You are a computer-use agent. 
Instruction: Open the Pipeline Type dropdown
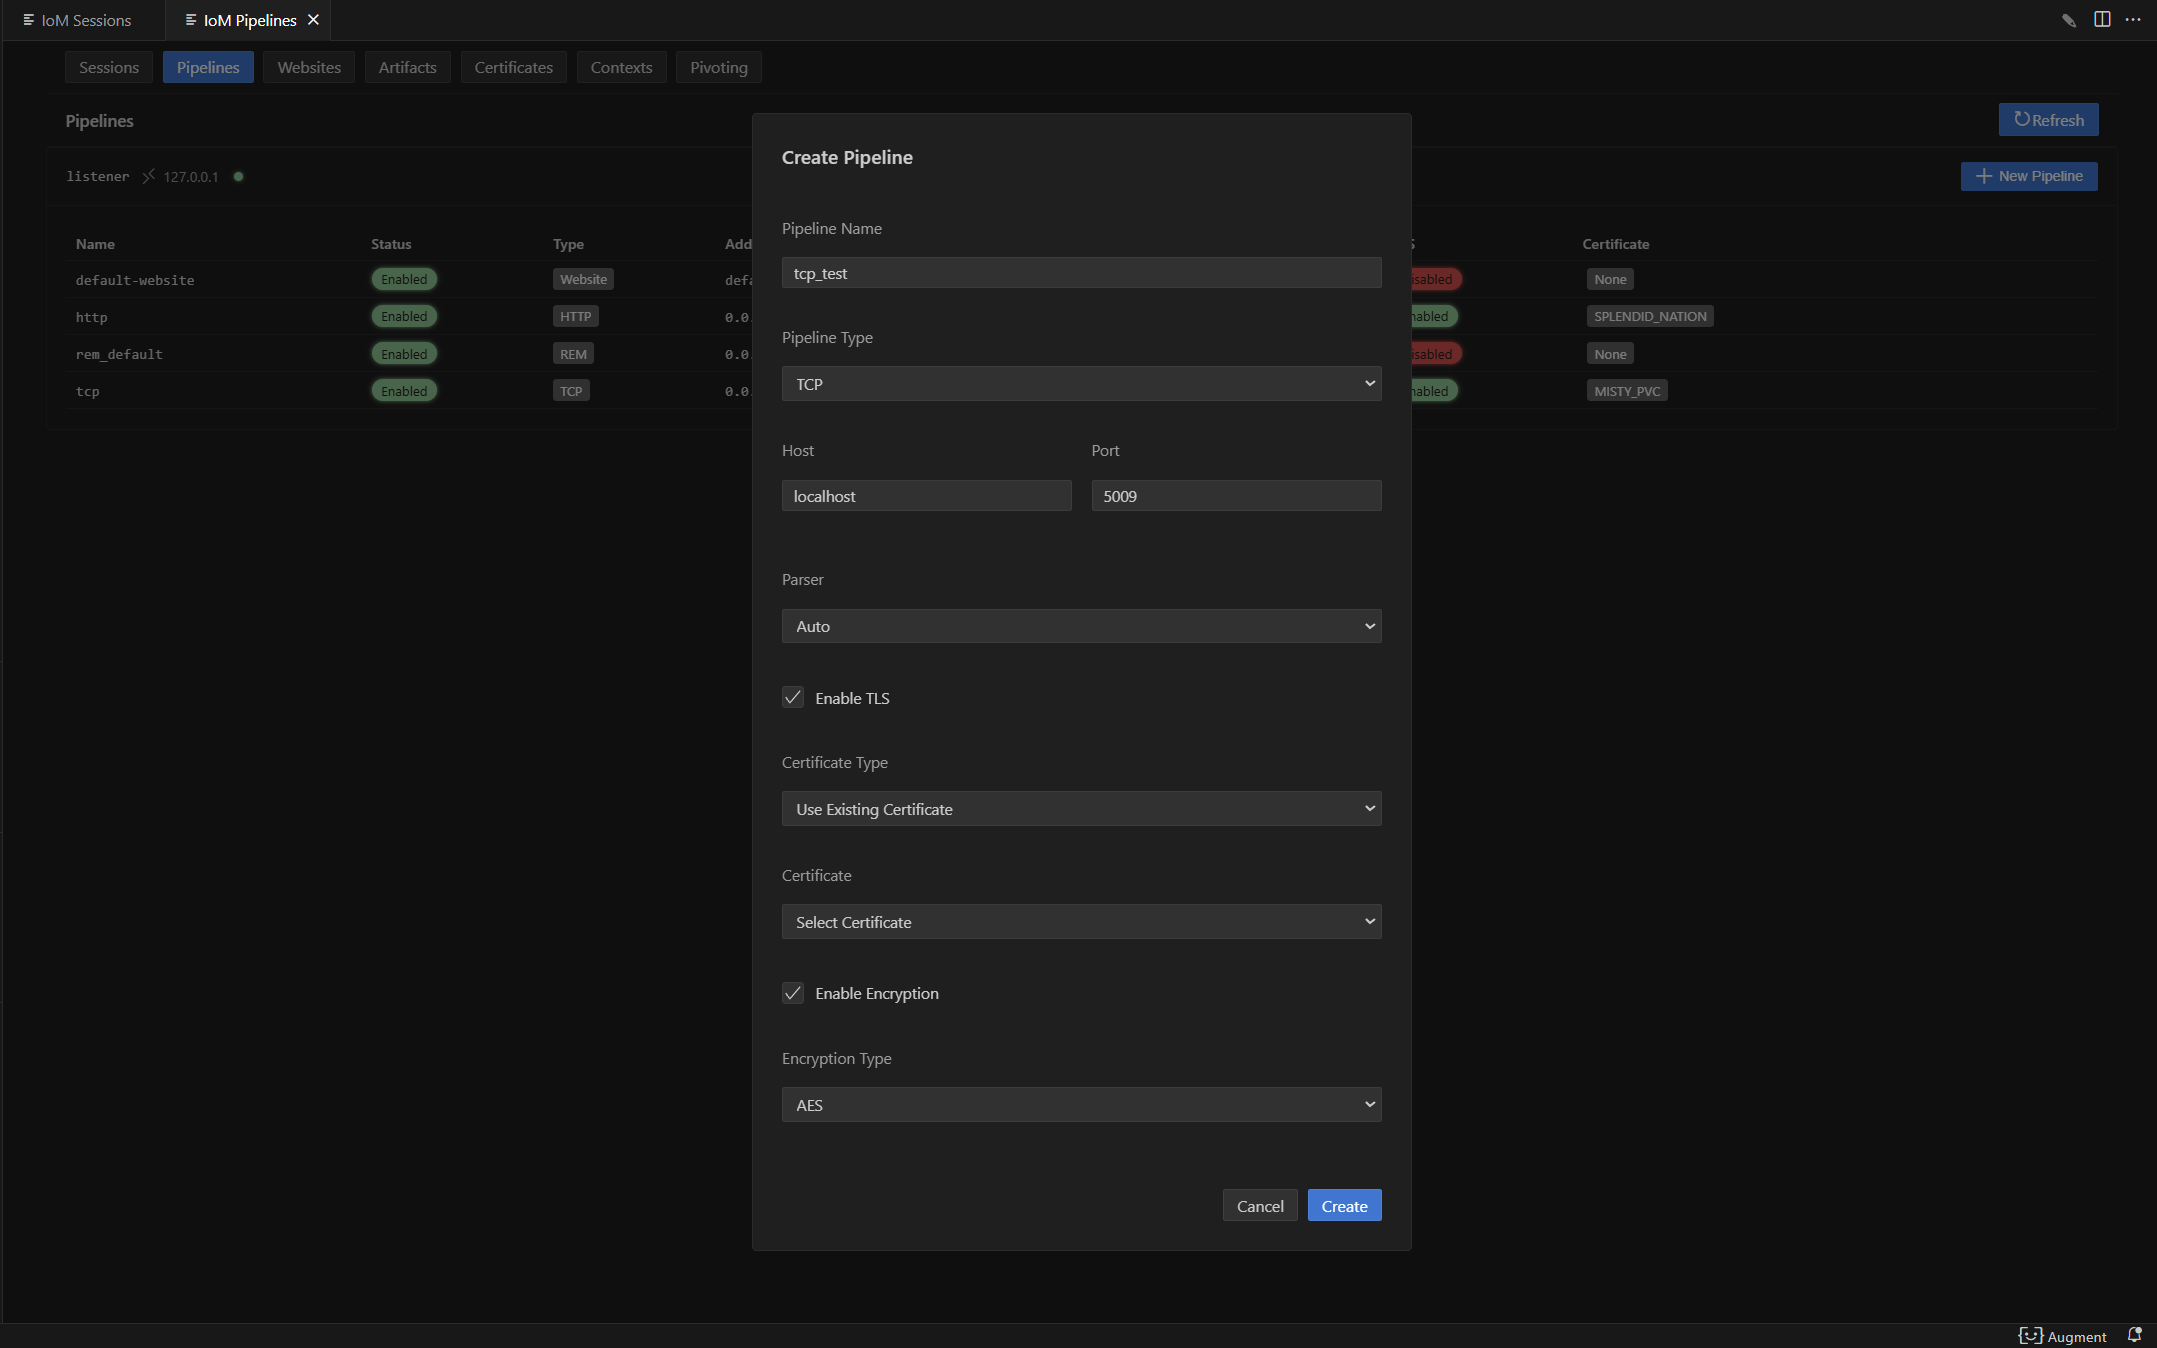[x=1081, y=384]
